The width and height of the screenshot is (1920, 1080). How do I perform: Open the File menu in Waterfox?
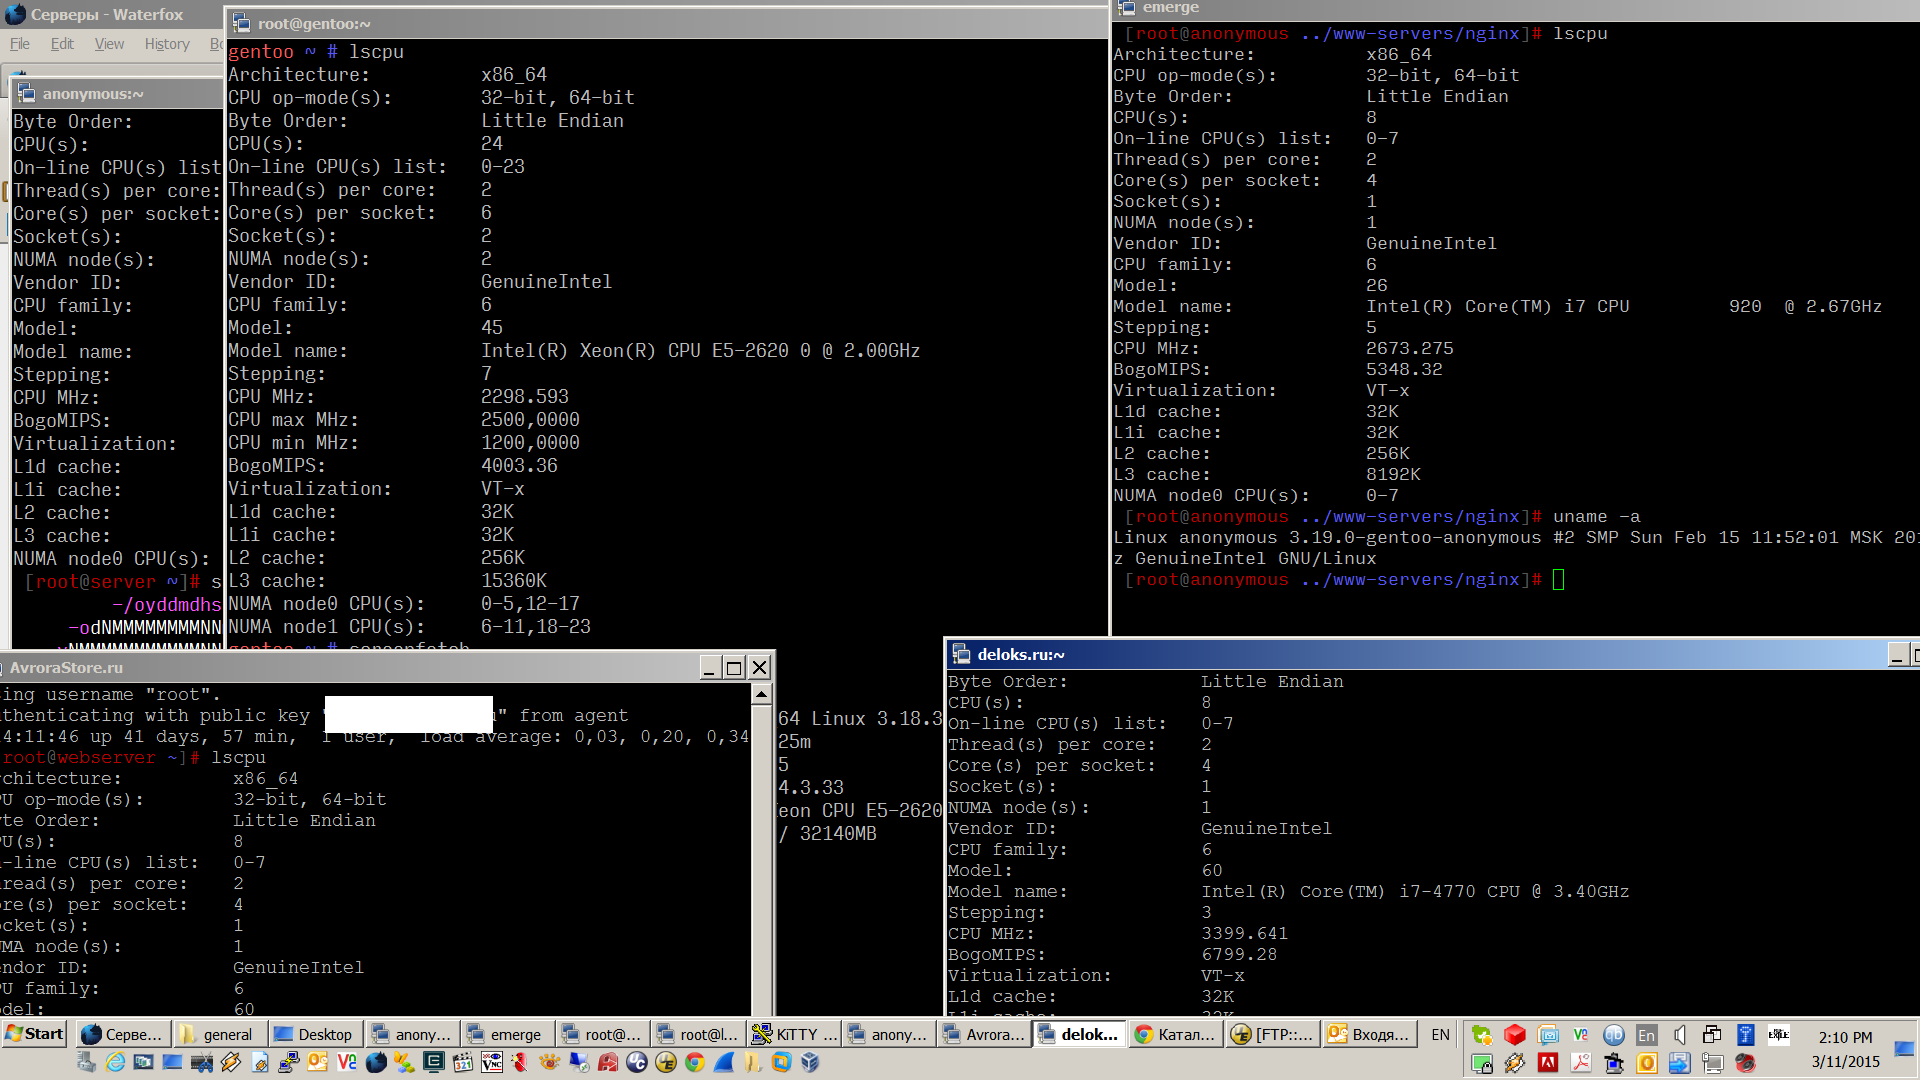tap(20, 44)
